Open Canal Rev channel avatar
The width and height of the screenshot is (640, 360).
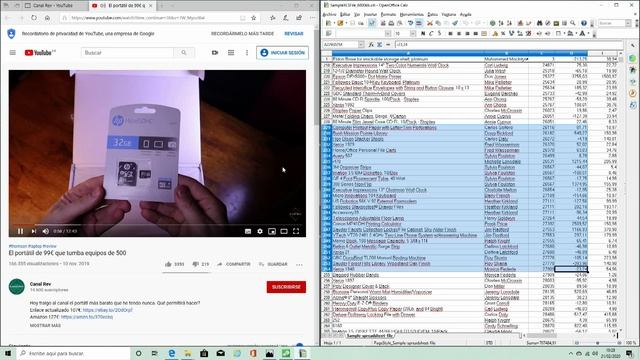click(x=17, y=287)
